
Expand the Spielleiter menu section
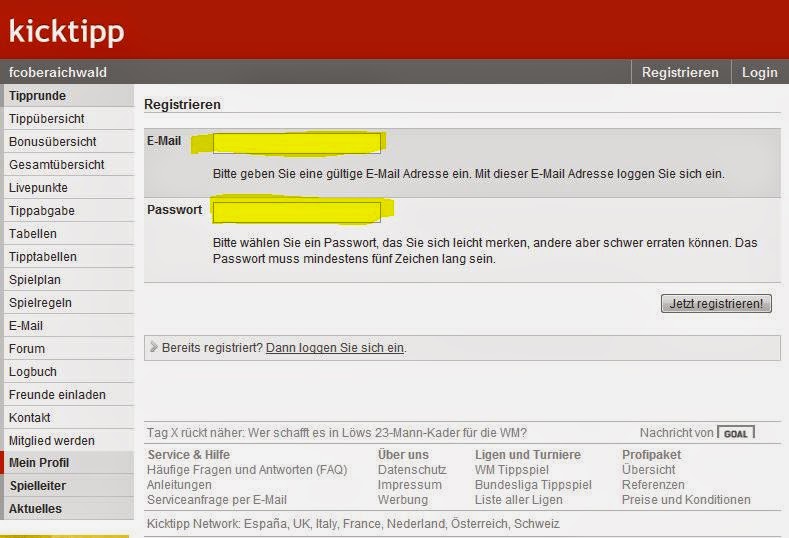click(x=68, y=486)
